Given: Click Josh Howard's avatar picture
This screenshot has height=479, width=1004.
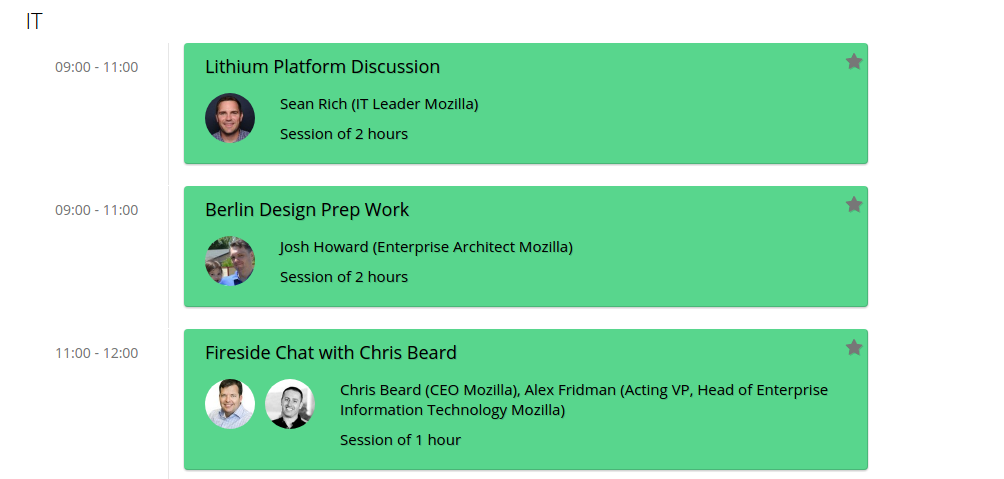Looking at the screenshot, I should point(230,261).
